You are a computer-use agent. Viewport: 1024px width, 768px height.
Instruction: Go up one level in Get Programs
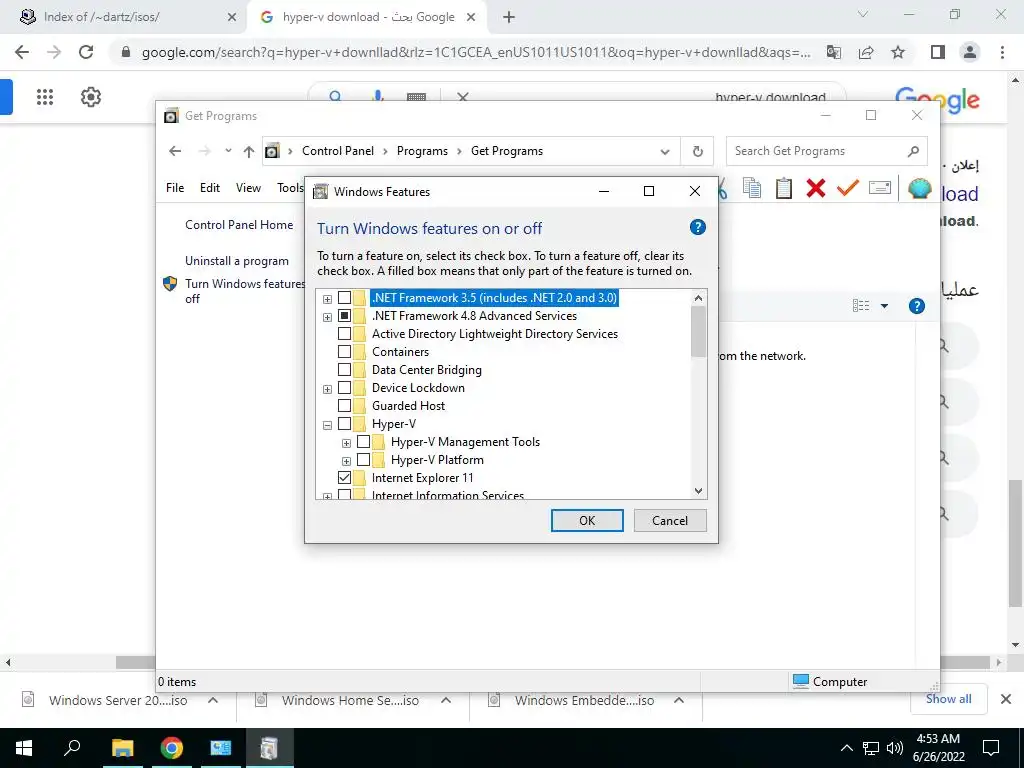248,152
